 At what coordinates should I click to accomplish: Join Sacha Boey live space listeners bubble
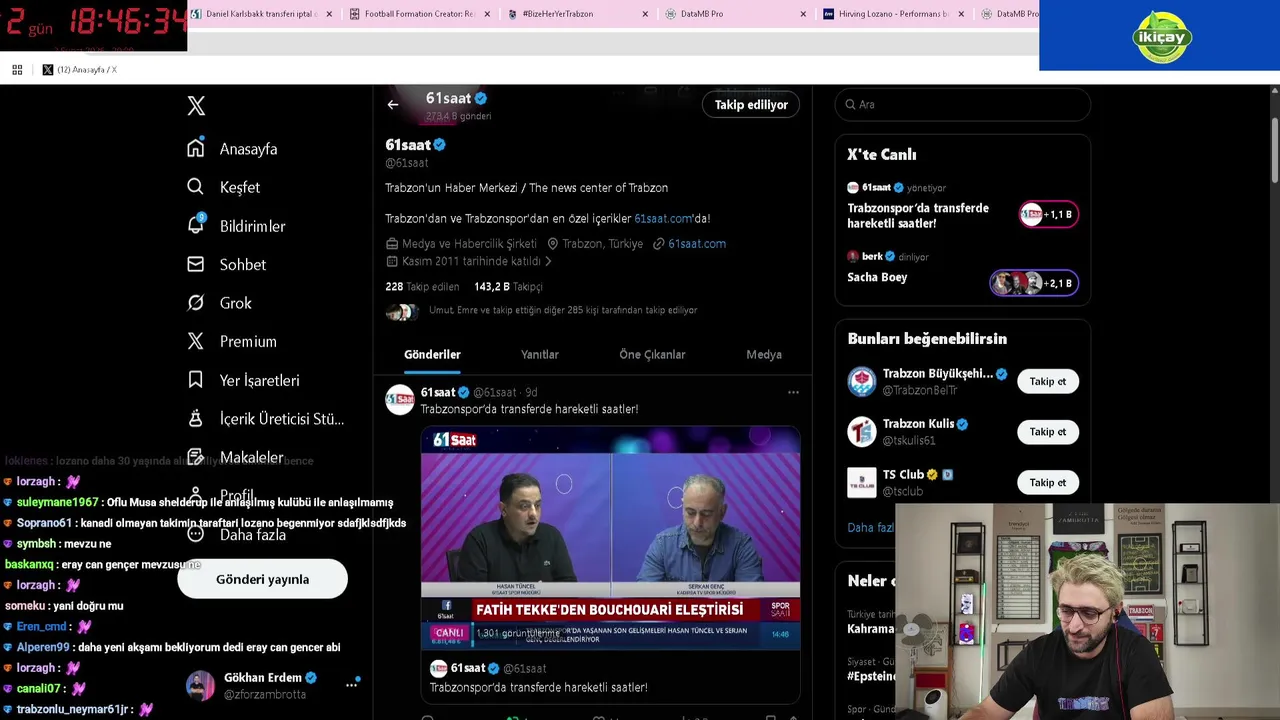1034,283
